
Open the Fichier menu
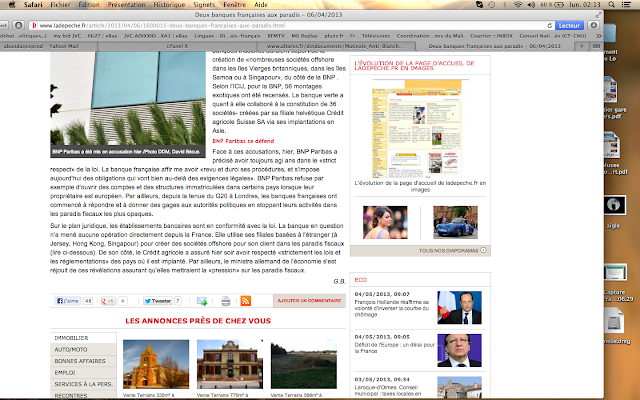pos(60,4)
